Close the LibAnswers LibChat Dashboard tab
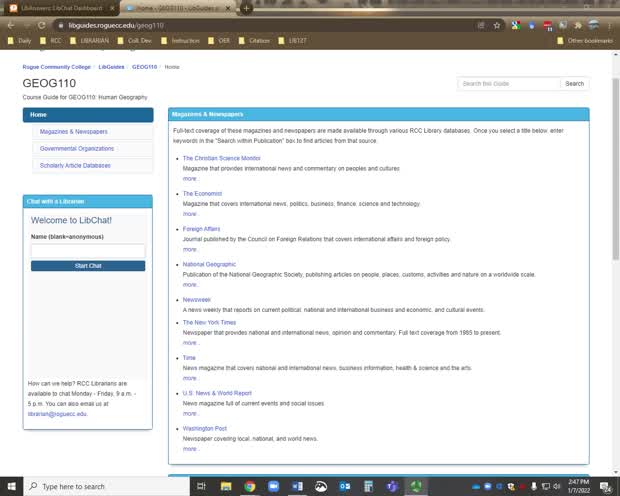Screen dimensions: 620x496 pyautogui.click(x=112, y=8)
